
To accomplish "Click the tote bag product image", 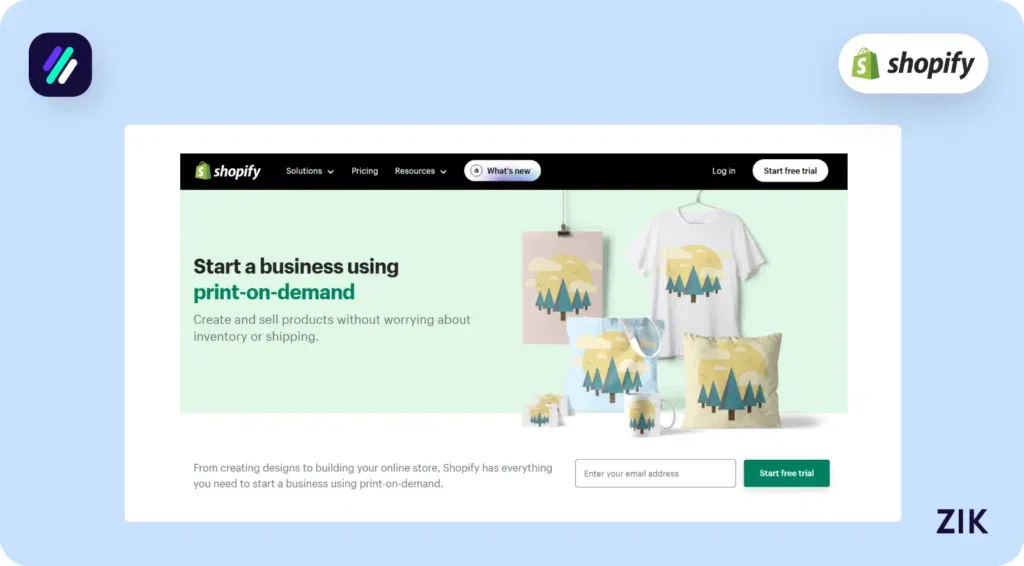I will 613,364.
